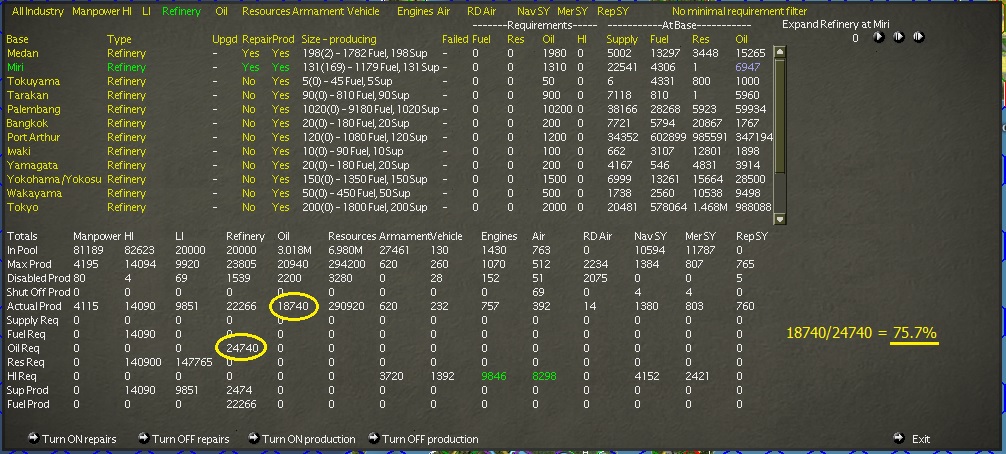Open the Bangkok base
Viewport: 1006px width, 454px height.
coord(28,123)
